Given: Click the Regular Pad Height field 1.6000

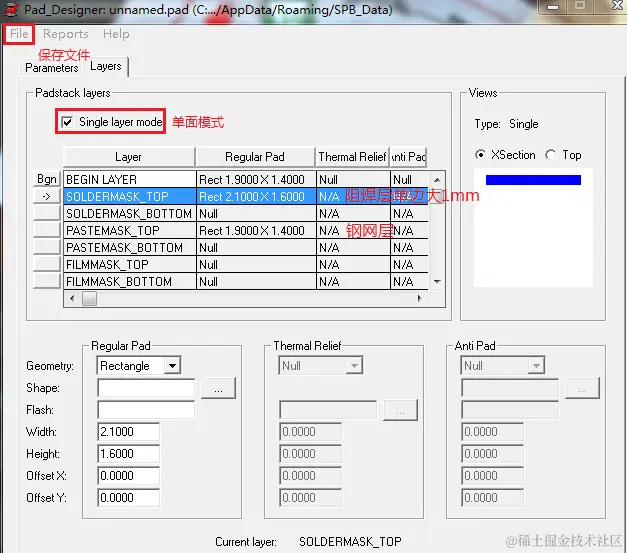Looking at the screenshot, I should click(129, 454).
